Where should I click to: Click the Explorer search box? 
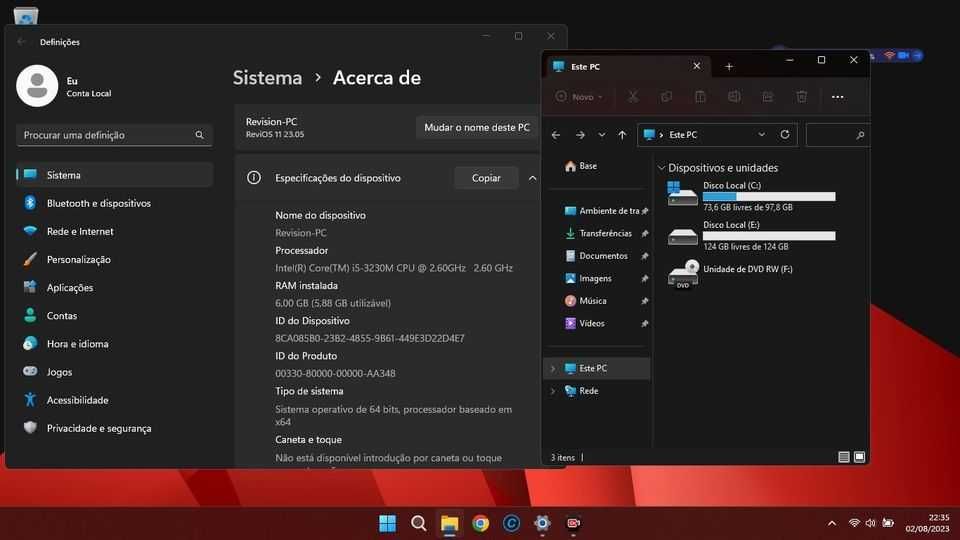pyautogui.click(x=837, y=135)
